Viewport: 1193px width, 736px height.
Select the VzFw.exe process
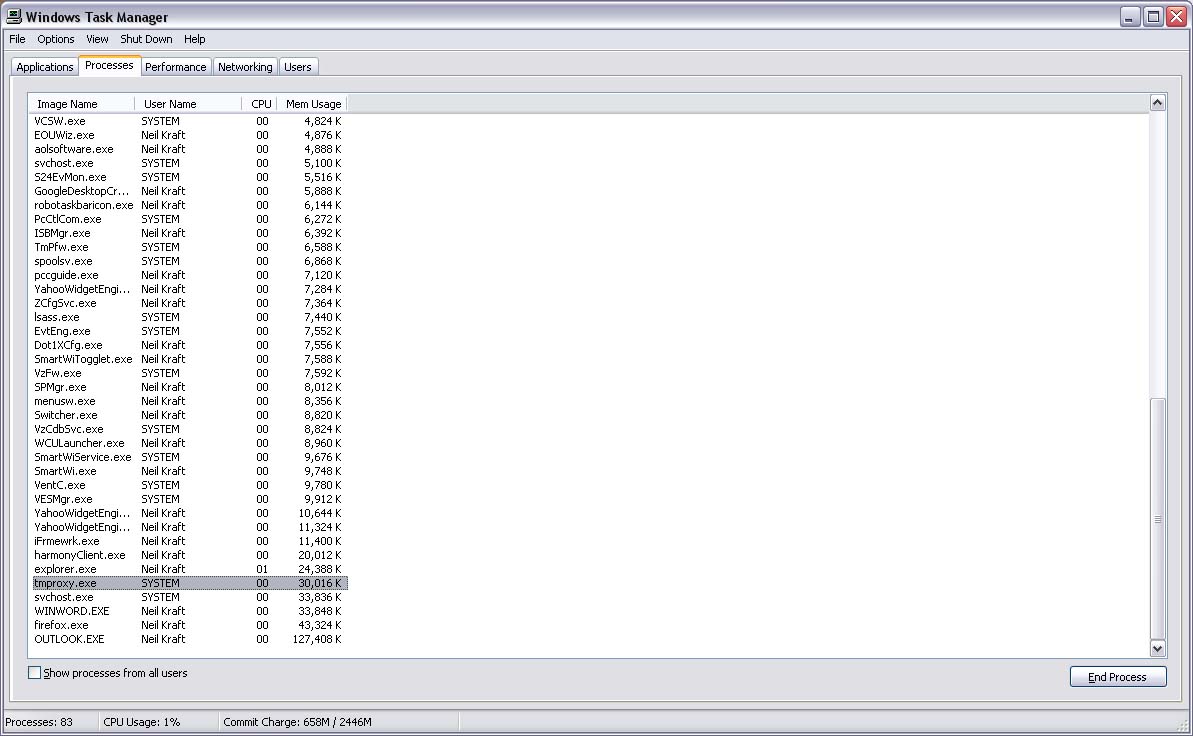coord(190,373)
